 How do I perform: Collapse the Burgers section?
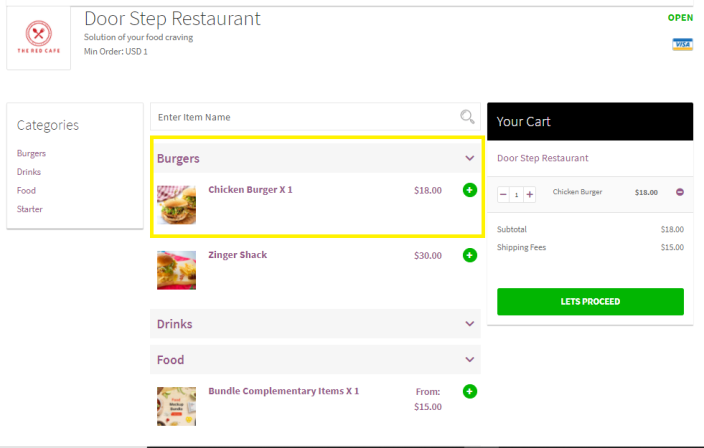(x=470, y=158)
